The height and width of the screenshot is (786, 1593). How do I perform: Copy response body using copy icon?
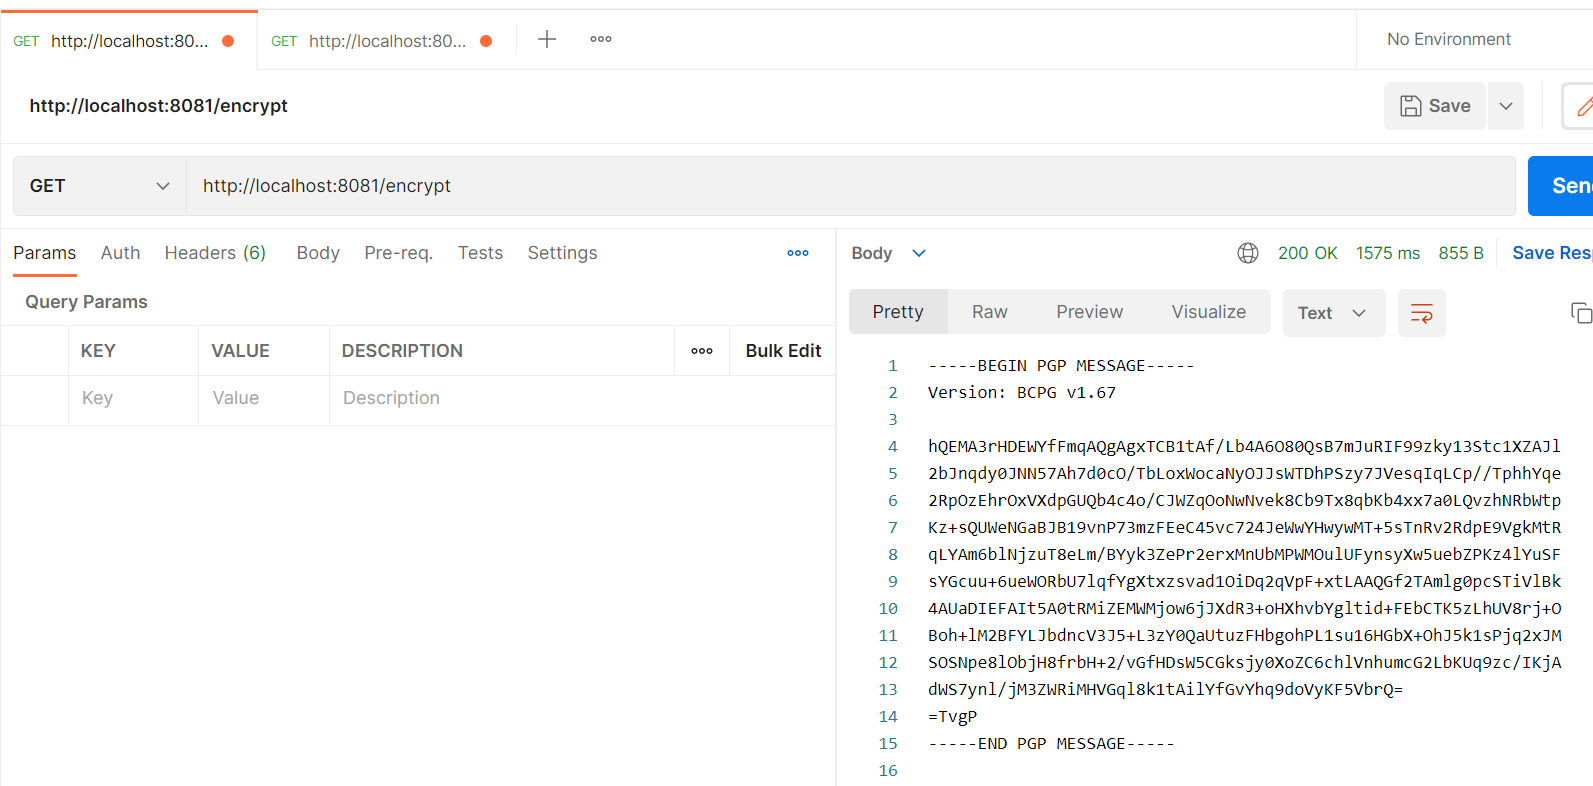[1580, 313]
